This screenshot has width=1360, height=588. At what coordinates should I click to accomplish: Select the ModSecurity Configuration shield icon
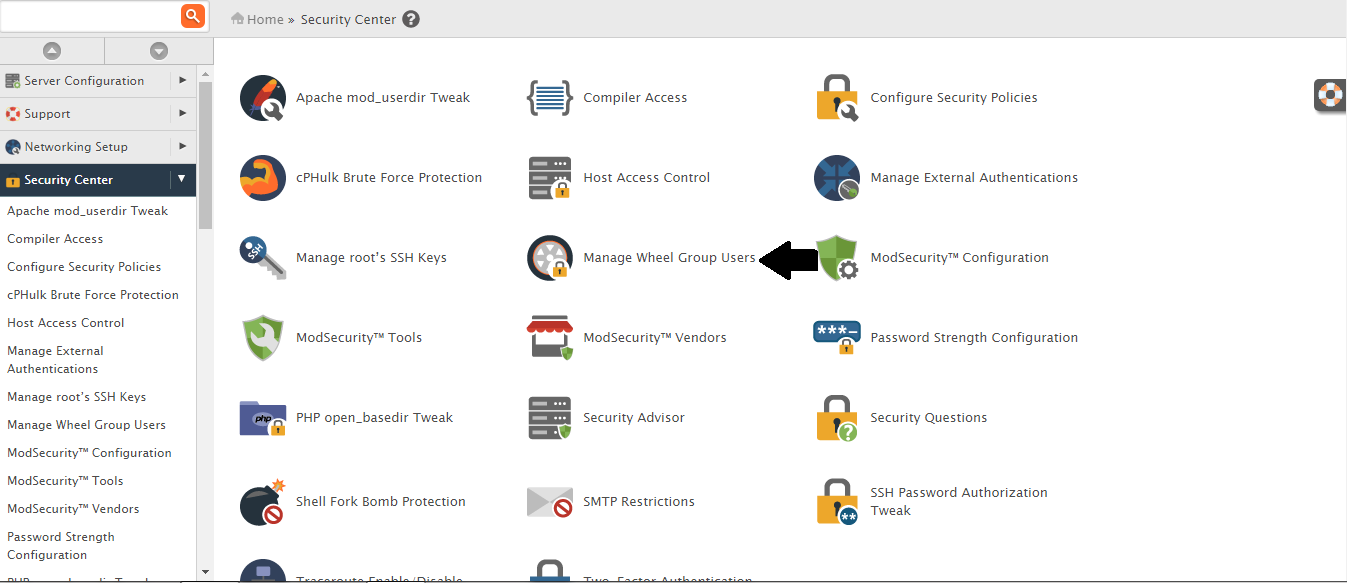(837, 258)
